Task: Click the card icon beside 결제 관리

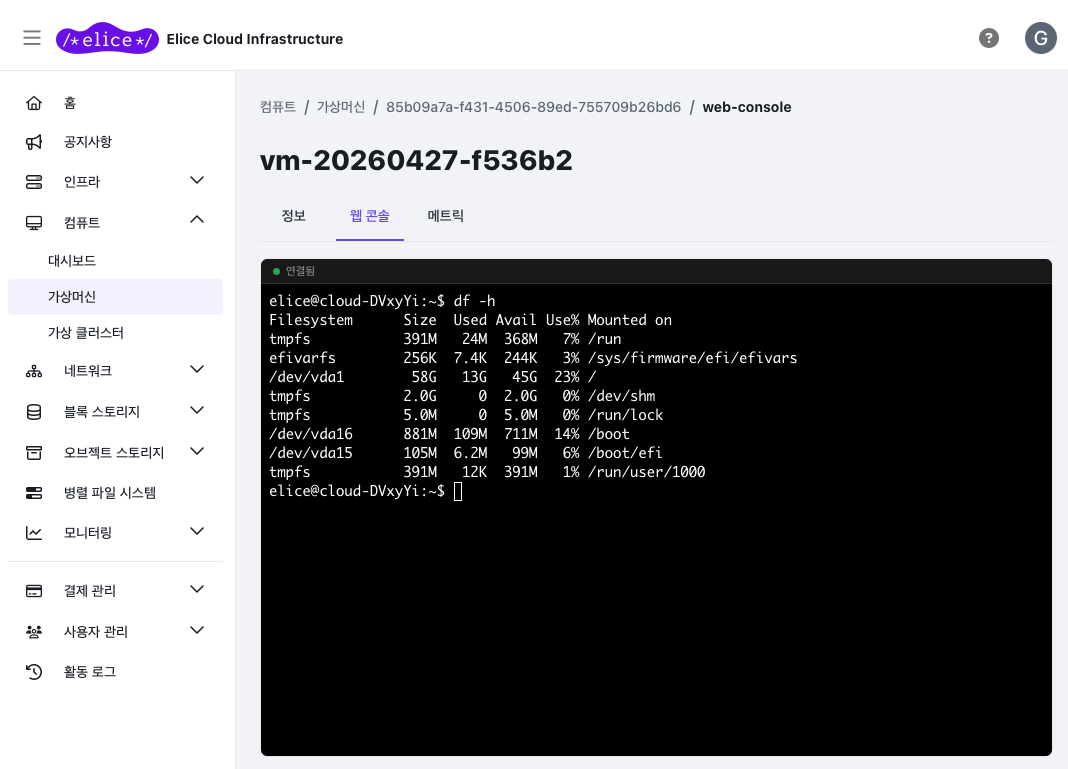Action: coord(34,591)
